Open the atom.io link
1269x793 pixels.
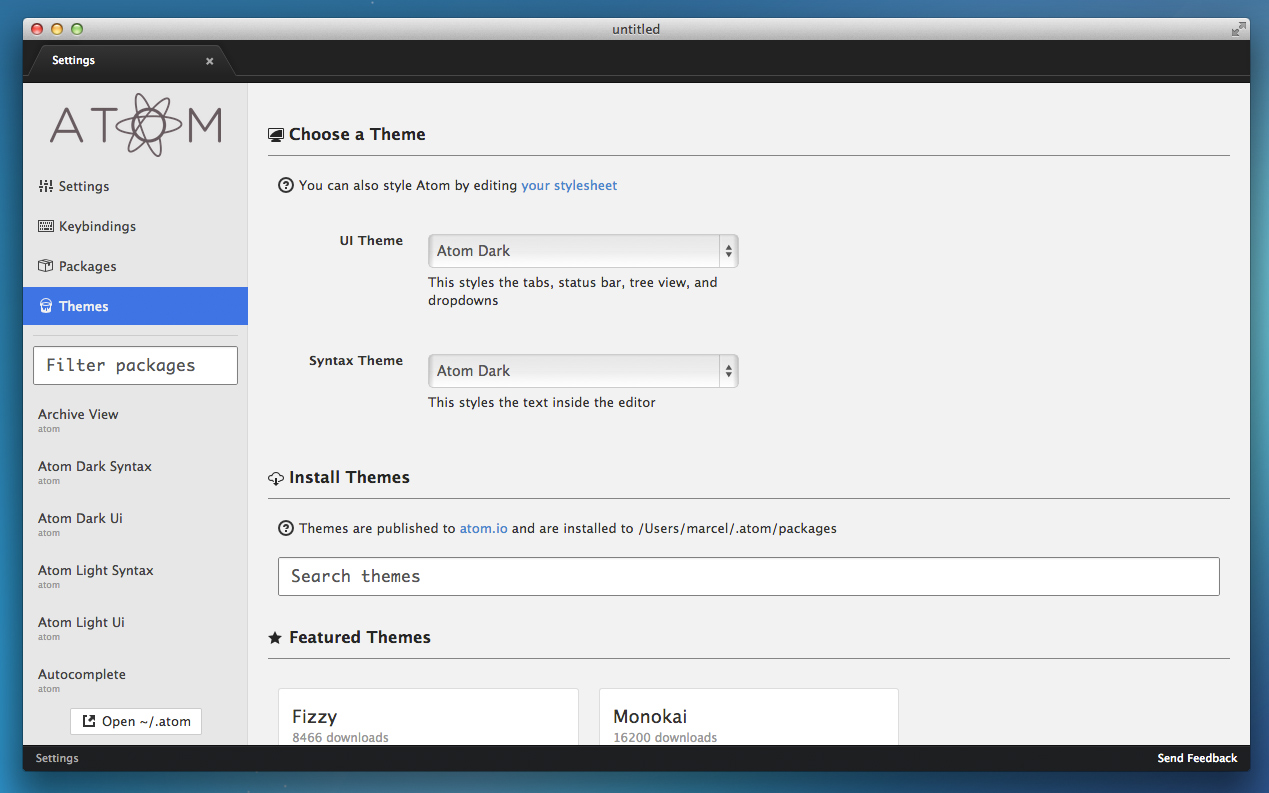[x=483, y=528]
